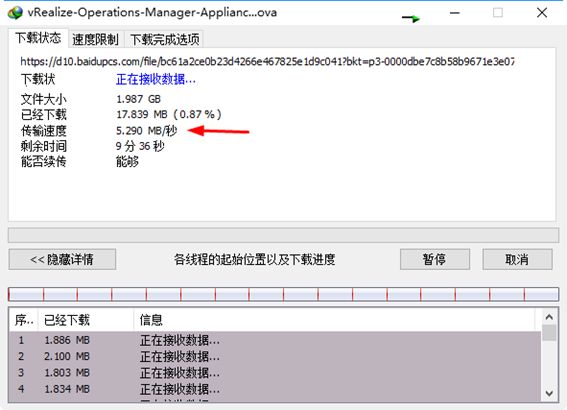
Task: Cancel the download with 取消
Action: click(x=517, y=259)
